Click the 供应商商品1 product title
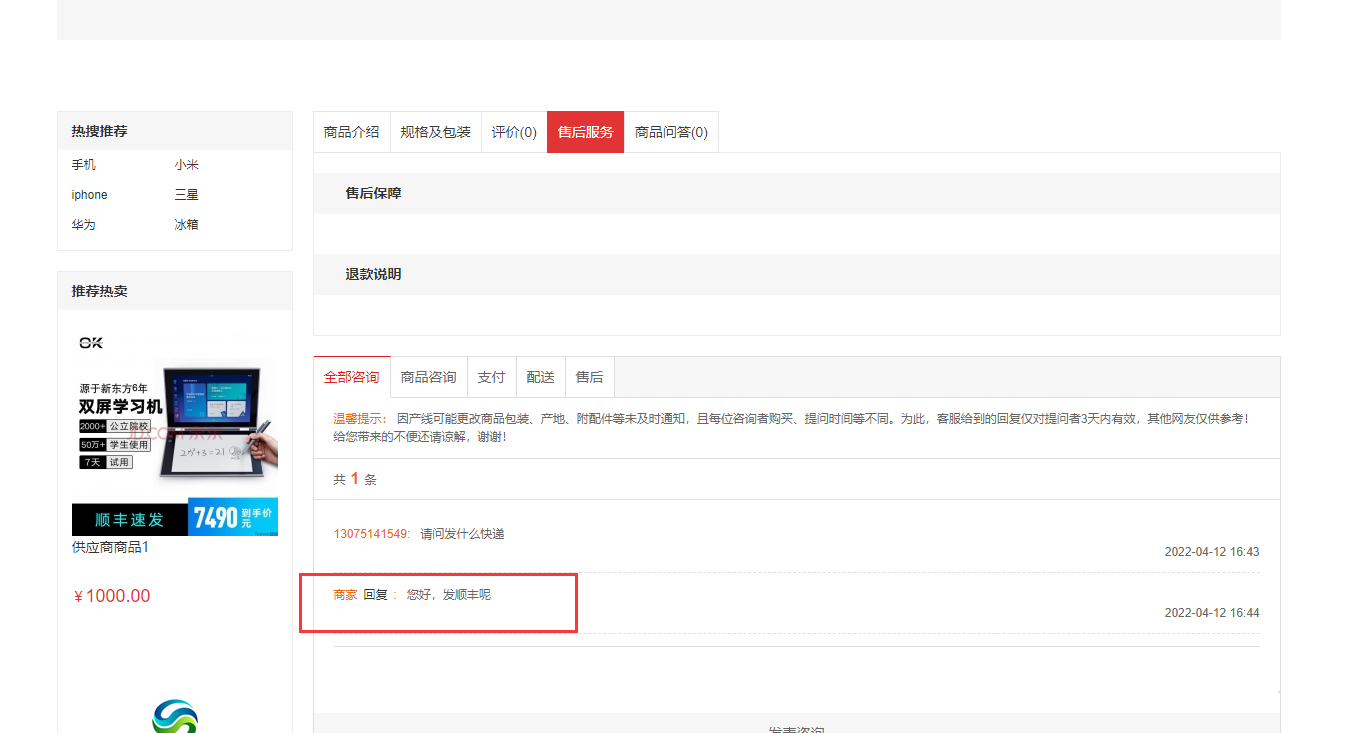The image size is (1352, 733). click(x=110, y=548)
